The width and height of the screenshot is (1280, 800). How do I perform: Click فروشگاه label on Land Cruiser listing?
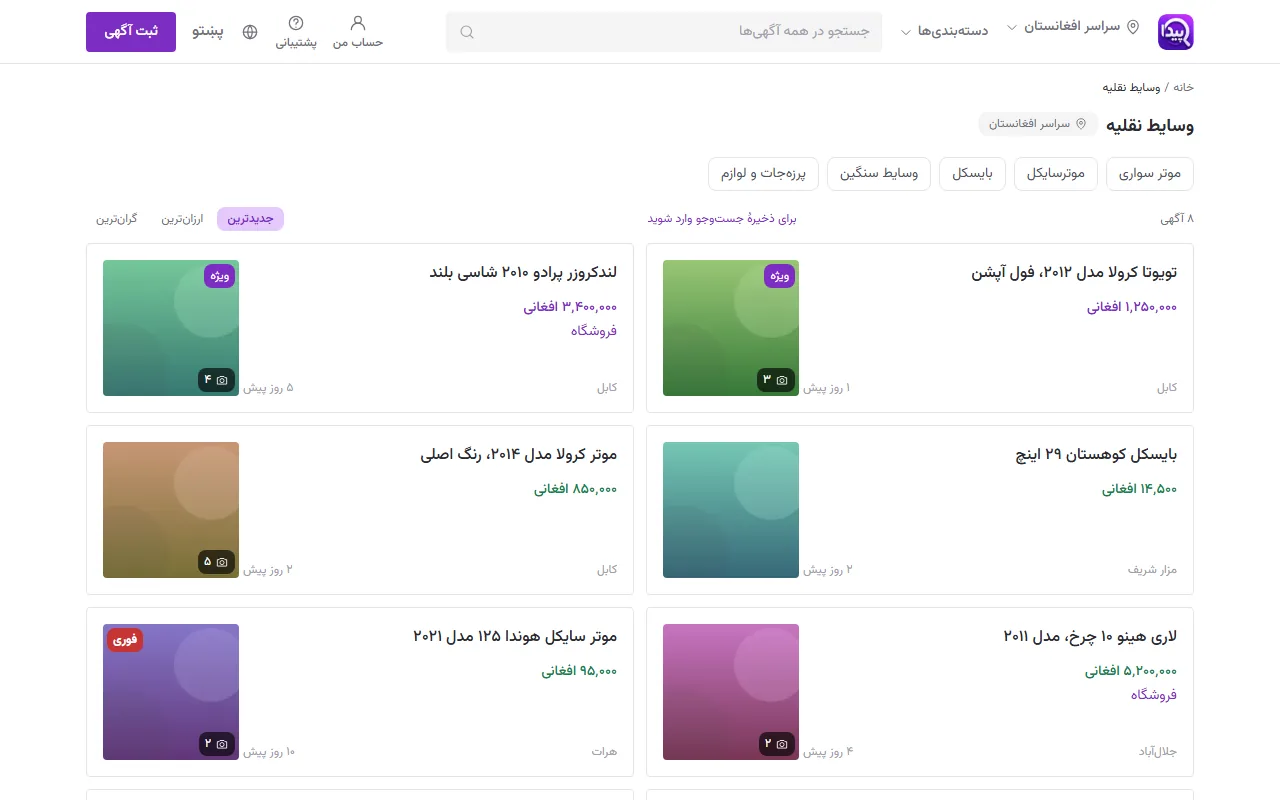click(594, 331)
